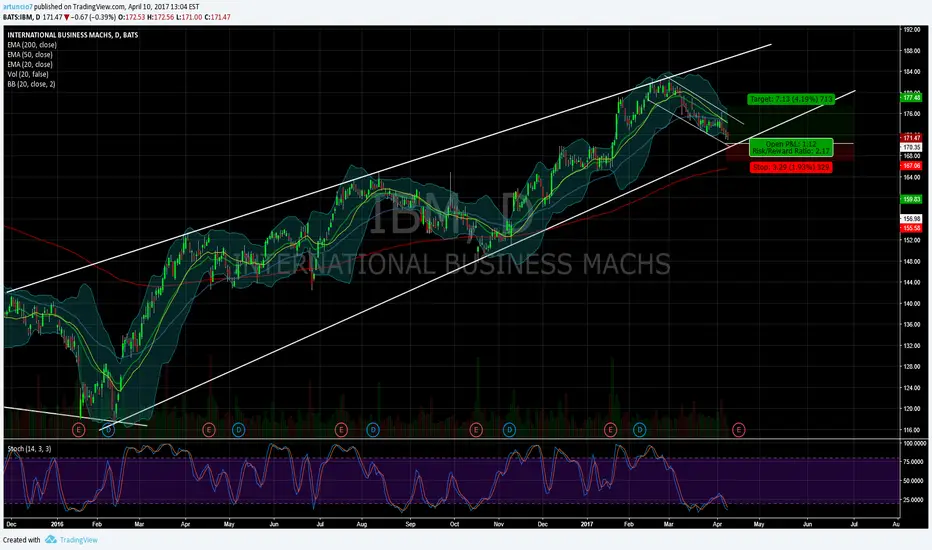Open the TradingView link in footer
Screen dimensions: 932x550
point(78,540)
